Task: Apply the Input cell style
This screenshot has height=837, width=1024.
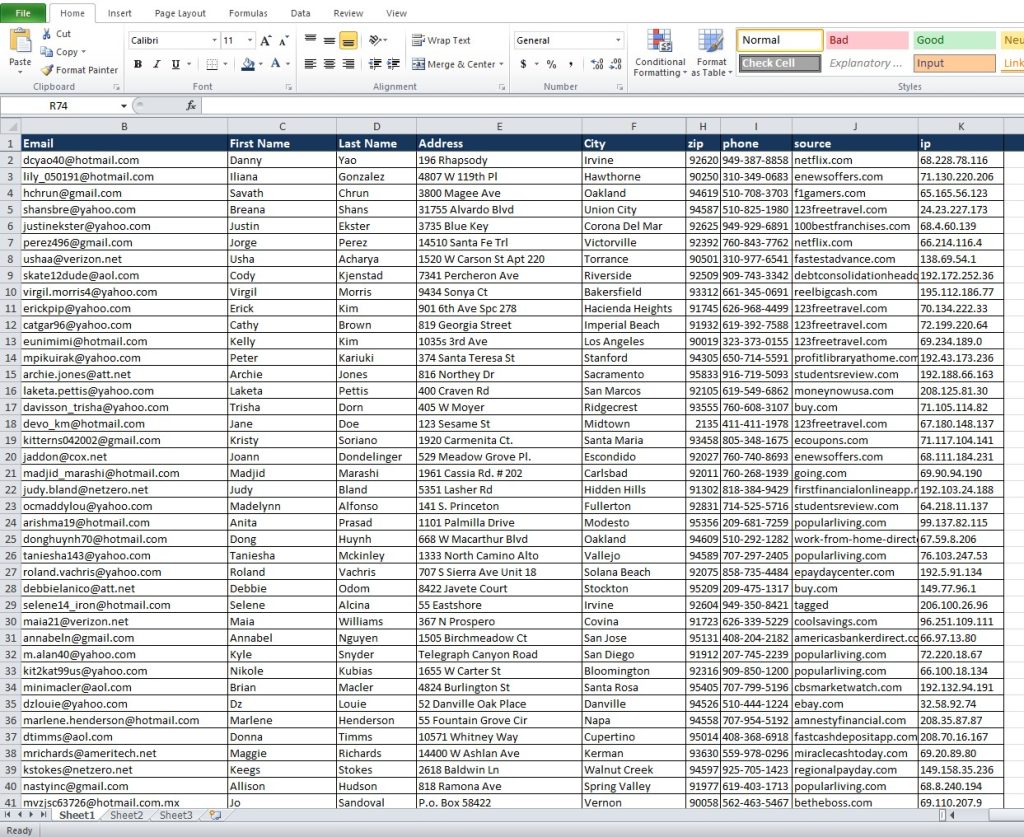Action: coord(954,63)
